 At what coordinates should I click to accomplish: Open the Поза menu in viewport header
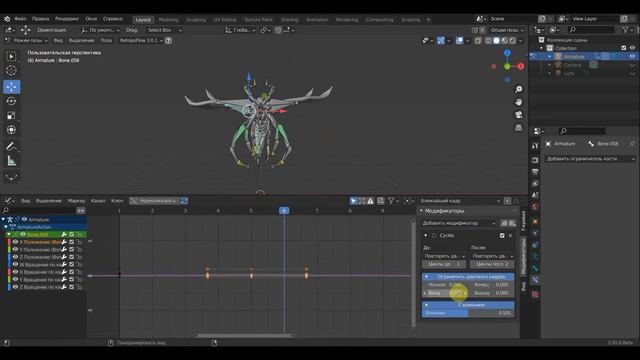[x=106, y=40]
